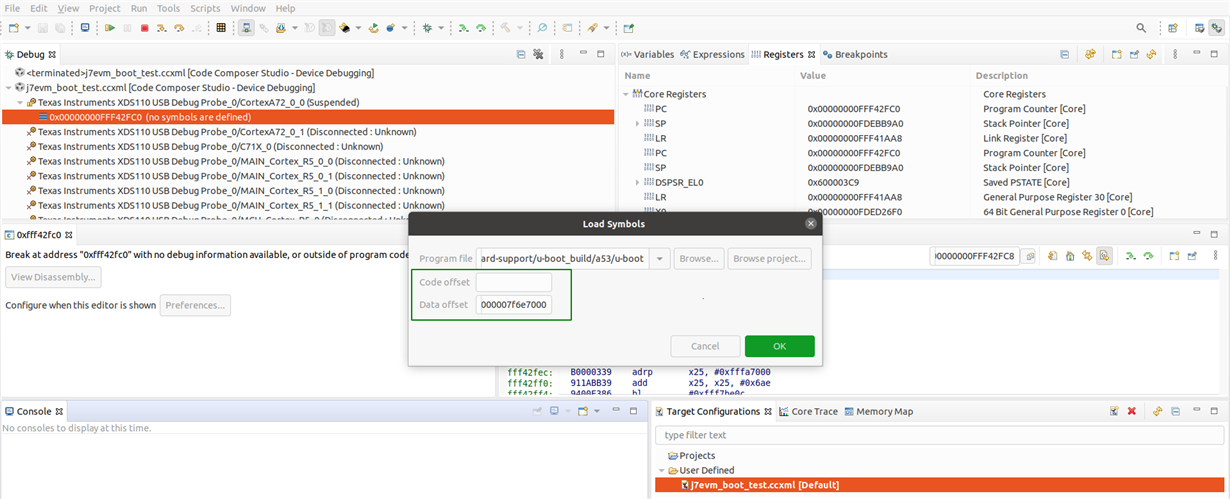
Task: Click the debug bug icon in toolbar
Action: pyautogui.click(x=427, y=28)
